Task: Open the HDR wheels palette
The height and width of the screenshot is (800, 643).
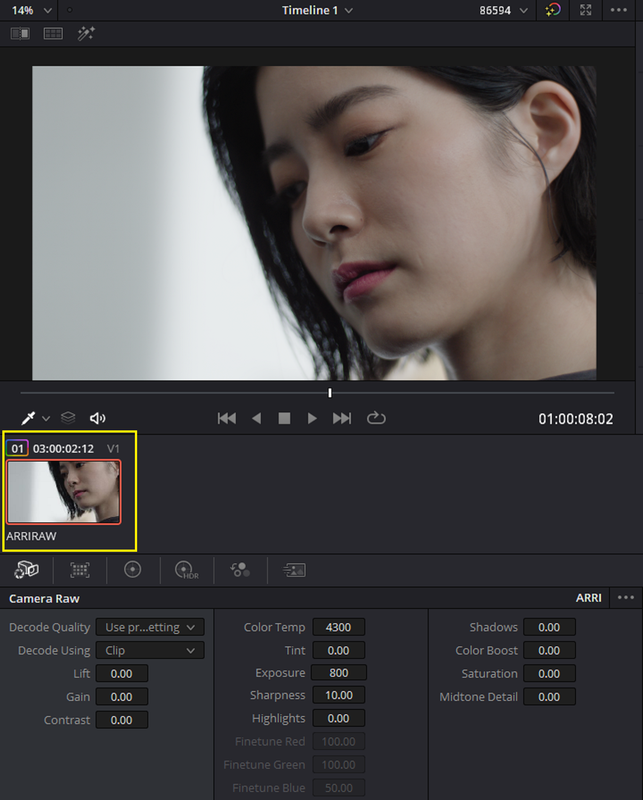Action: pos(186,570)
